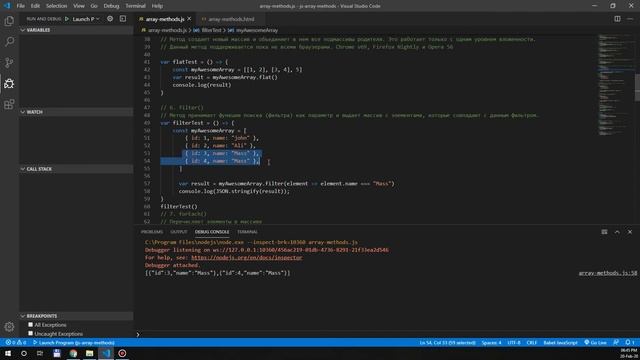Open the nodejs.org inspector docs link
The width and height of the screenshot is (640, 360).
point(247,258)
